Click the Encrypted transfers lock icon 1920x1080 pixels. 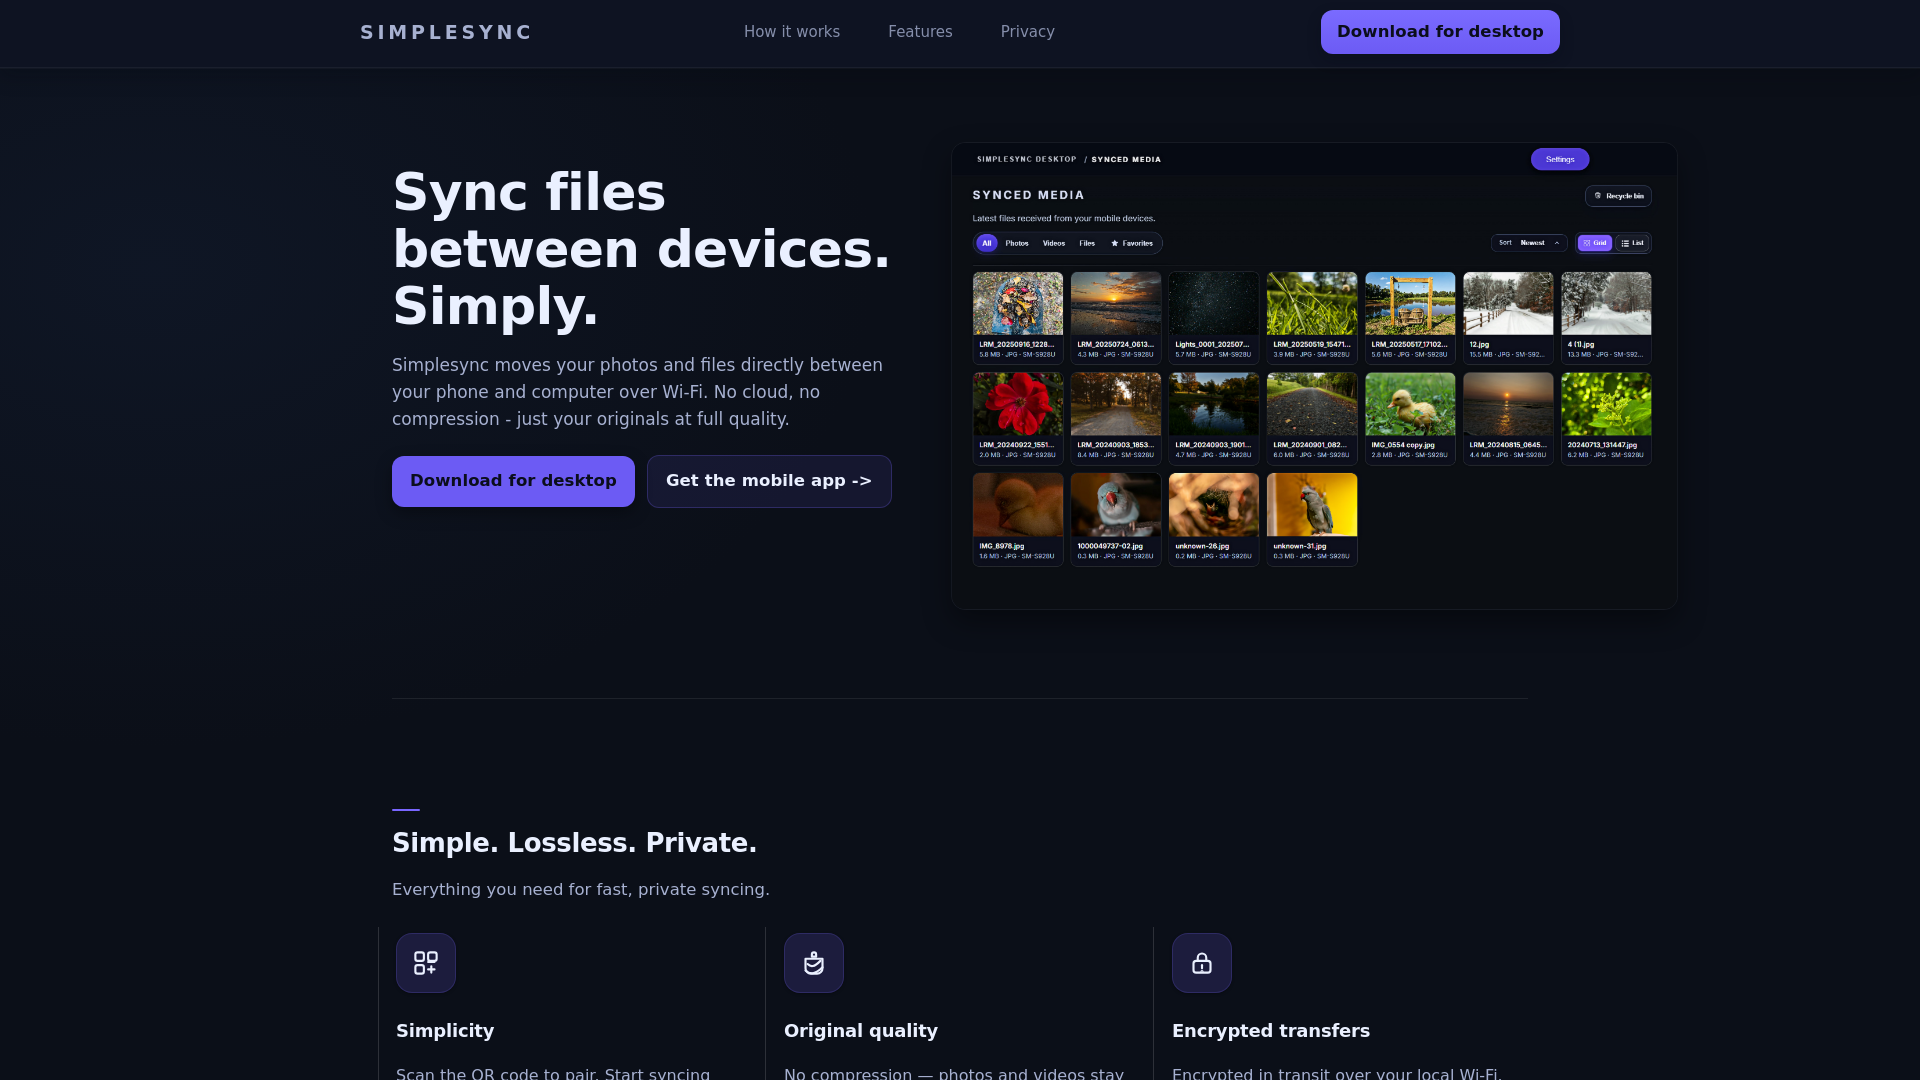(x=1202, y=963)
